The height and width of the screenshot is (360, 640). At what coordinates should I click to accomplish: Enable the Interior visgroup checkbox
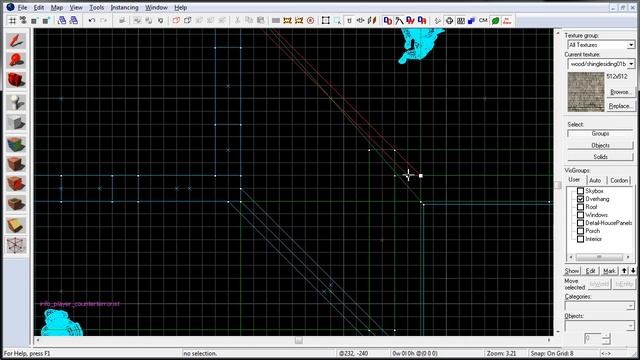click(x=580, y=239)
